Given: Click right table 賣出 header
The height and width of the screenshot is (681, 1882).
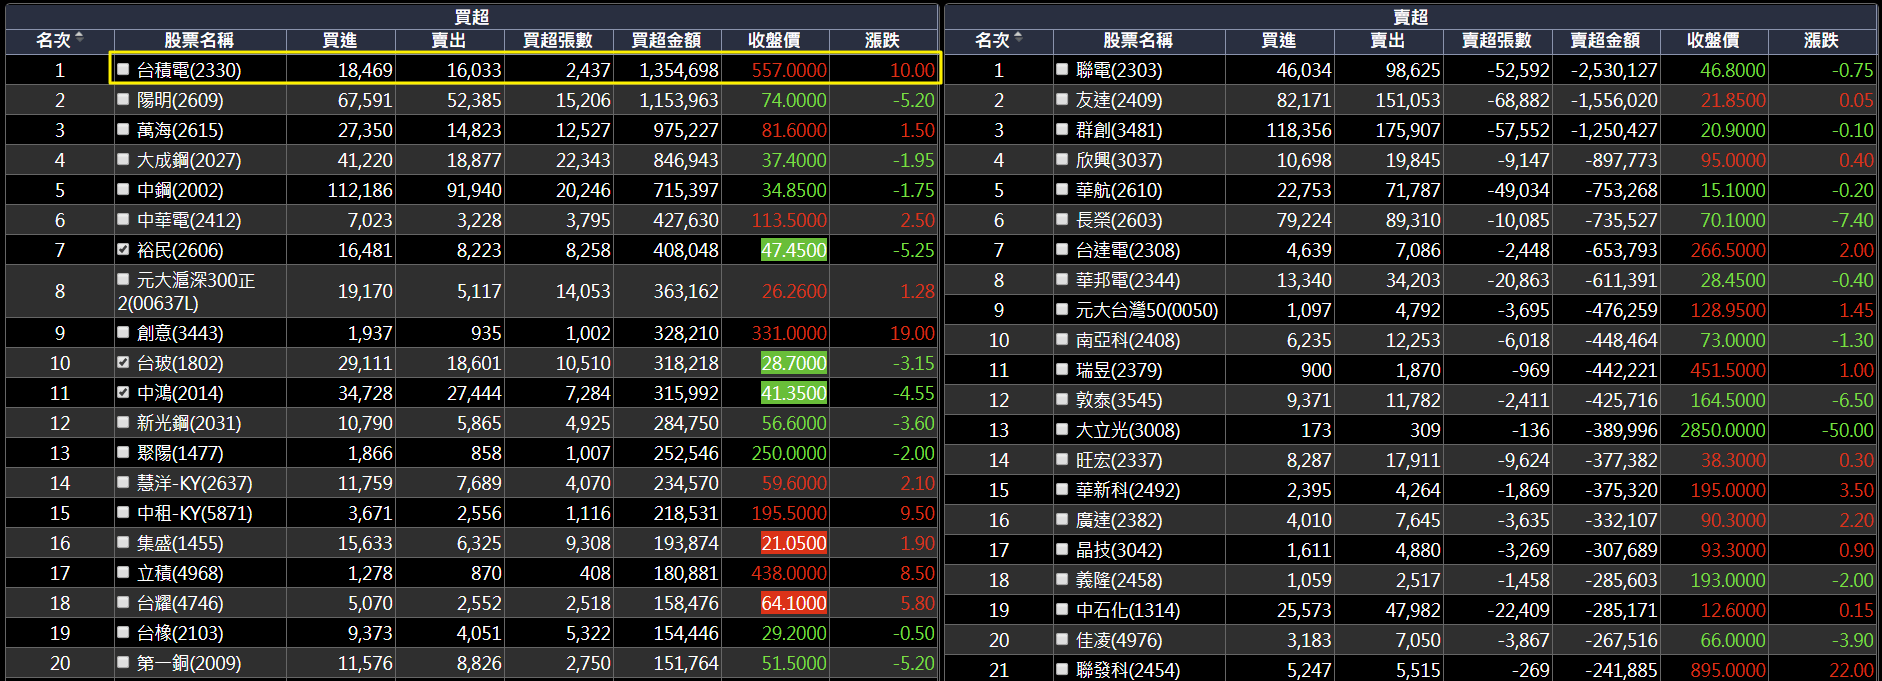Looking at the screenshot, I should coord(1388,40).
